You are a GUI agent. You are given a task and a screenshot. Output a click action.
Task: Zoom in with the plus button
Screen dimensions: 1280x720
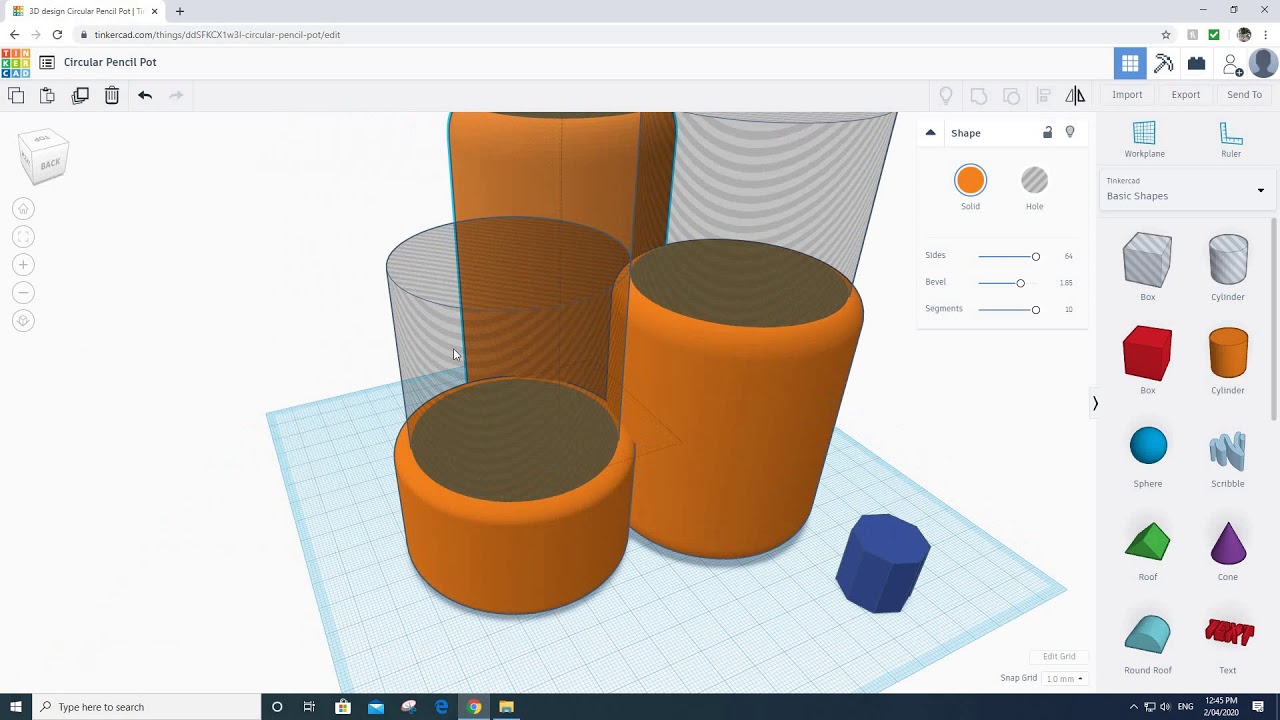[x=23, y=264]
